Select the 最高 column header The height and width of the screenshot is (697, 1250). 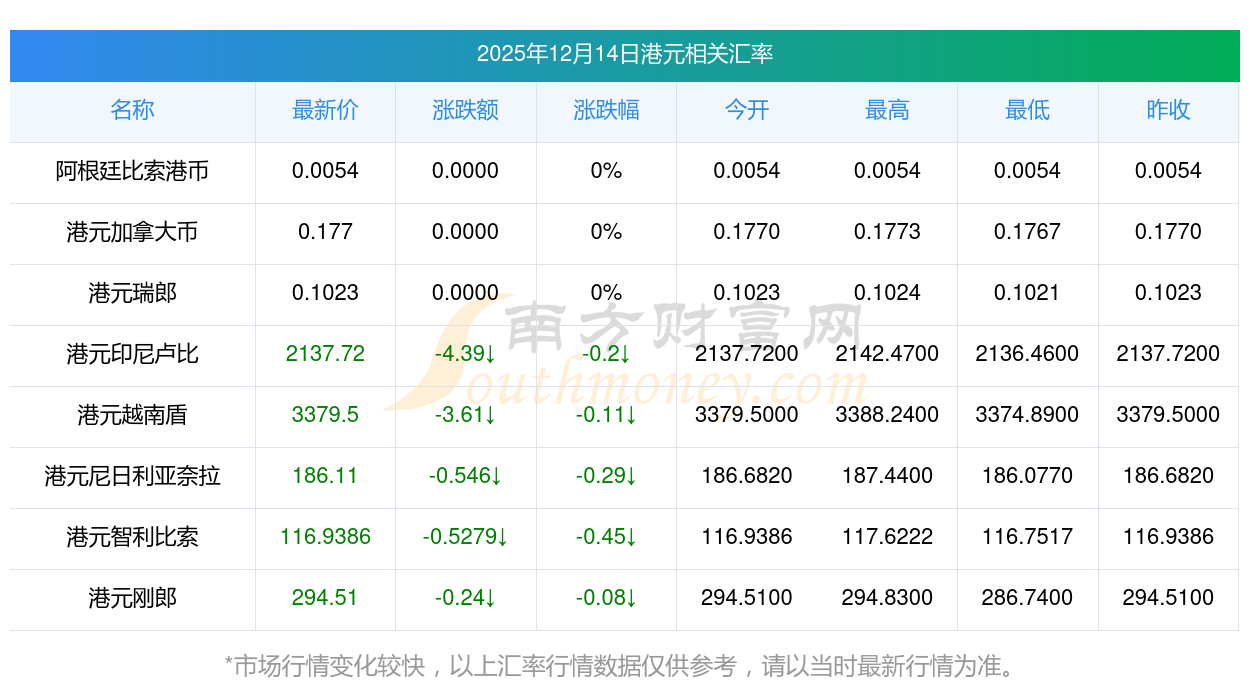tap(887, 110)
